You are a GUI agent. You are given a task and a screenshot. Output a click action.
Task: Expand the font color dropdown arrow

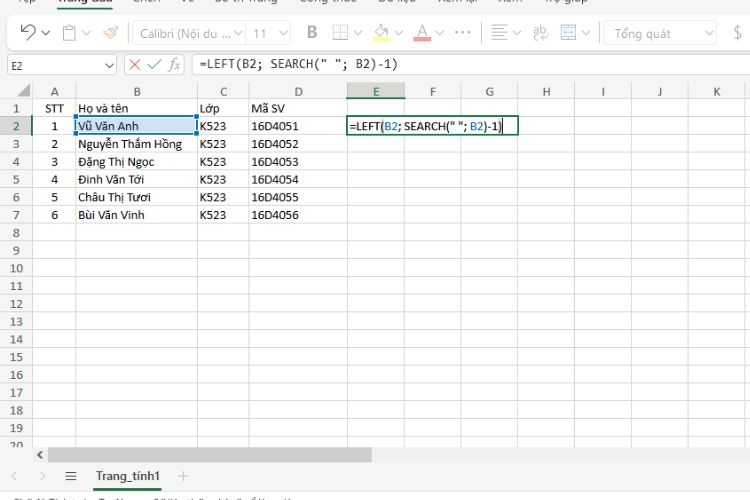pos(440,33)
